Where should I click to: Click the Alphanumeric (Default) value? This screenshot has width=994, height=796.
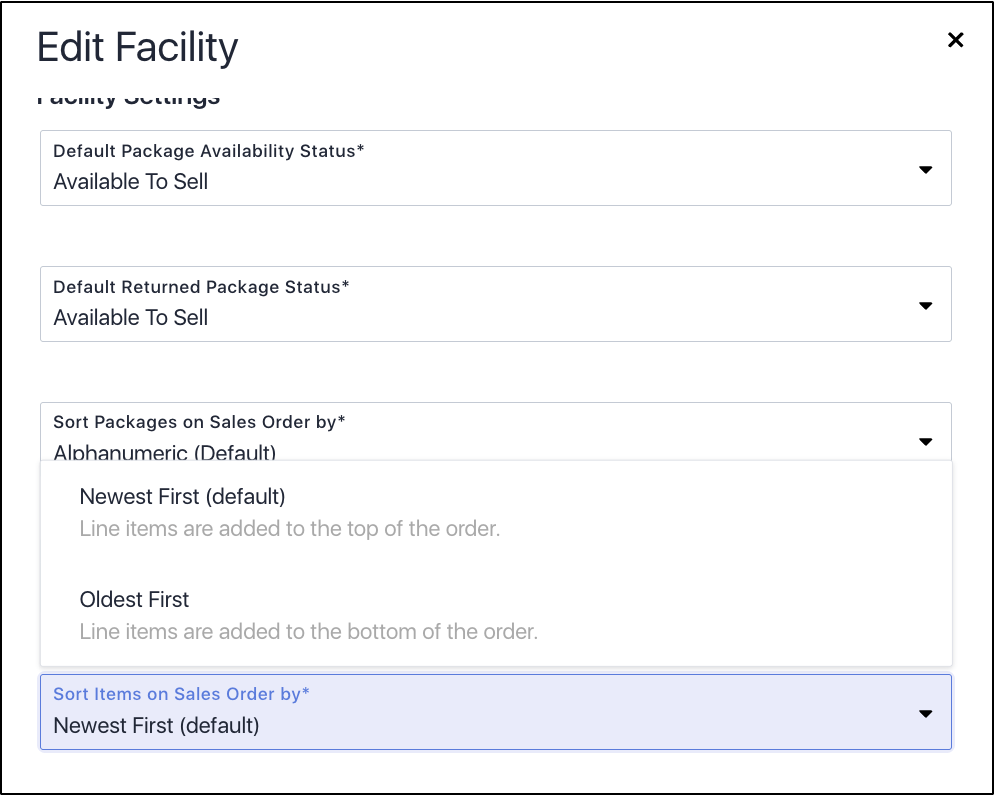pyautogui.click(x=165, y=452)
